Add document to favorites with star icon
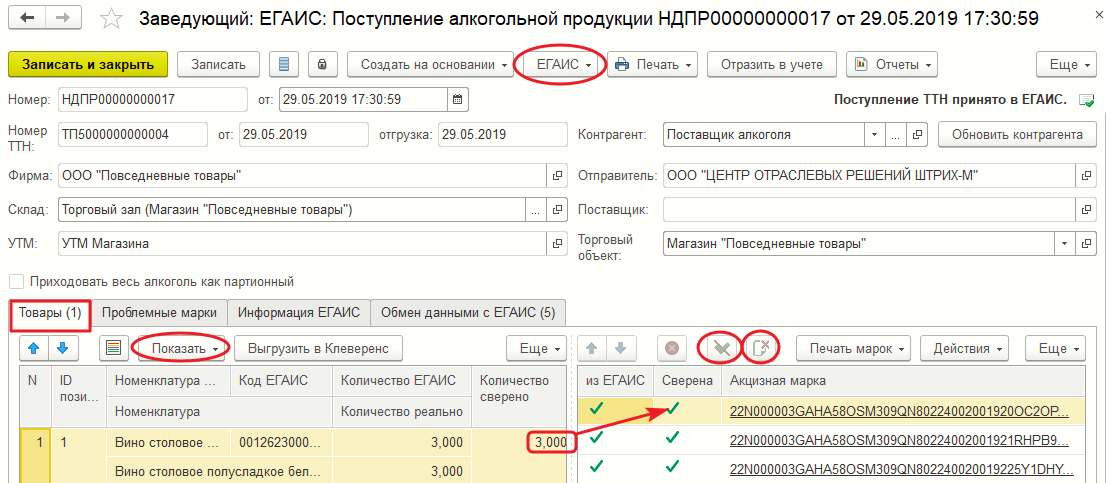The image size is (1106, 483). pyautogui.click(x=111, y=18)
